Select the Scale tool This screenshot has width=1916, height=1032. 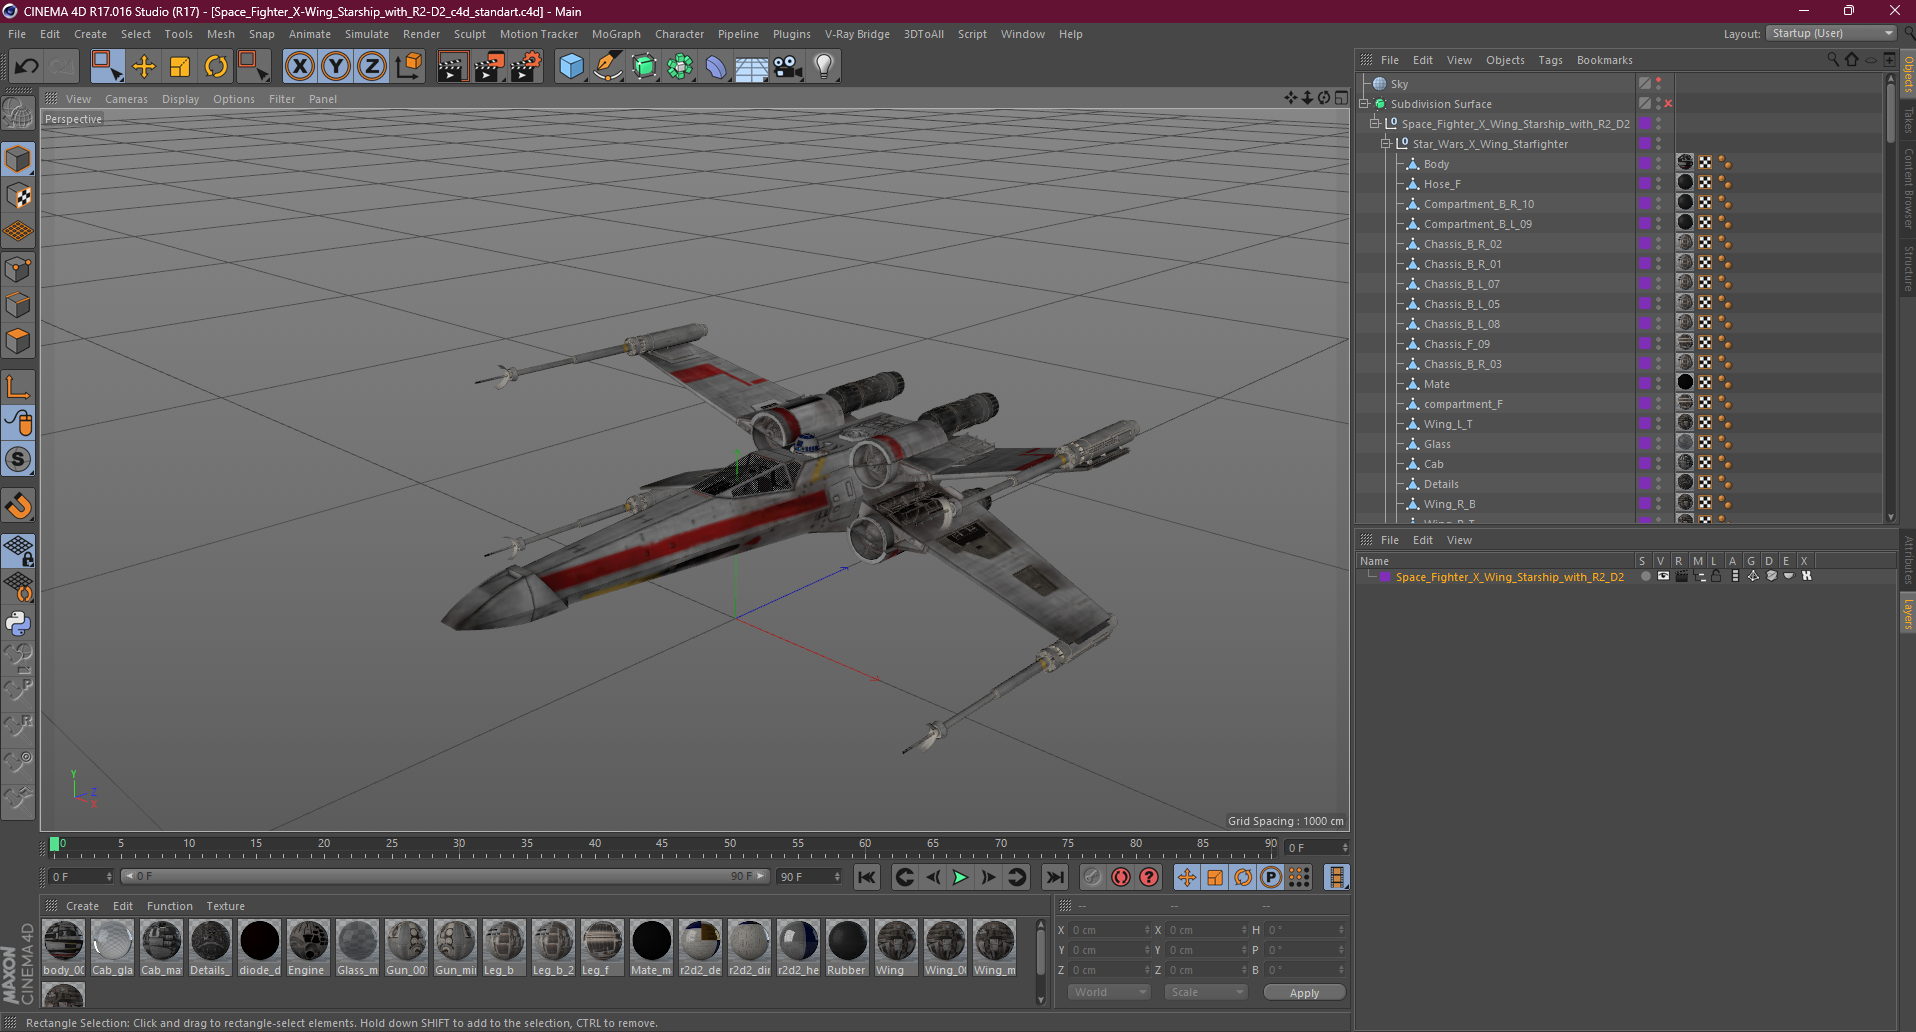point(180,67)
